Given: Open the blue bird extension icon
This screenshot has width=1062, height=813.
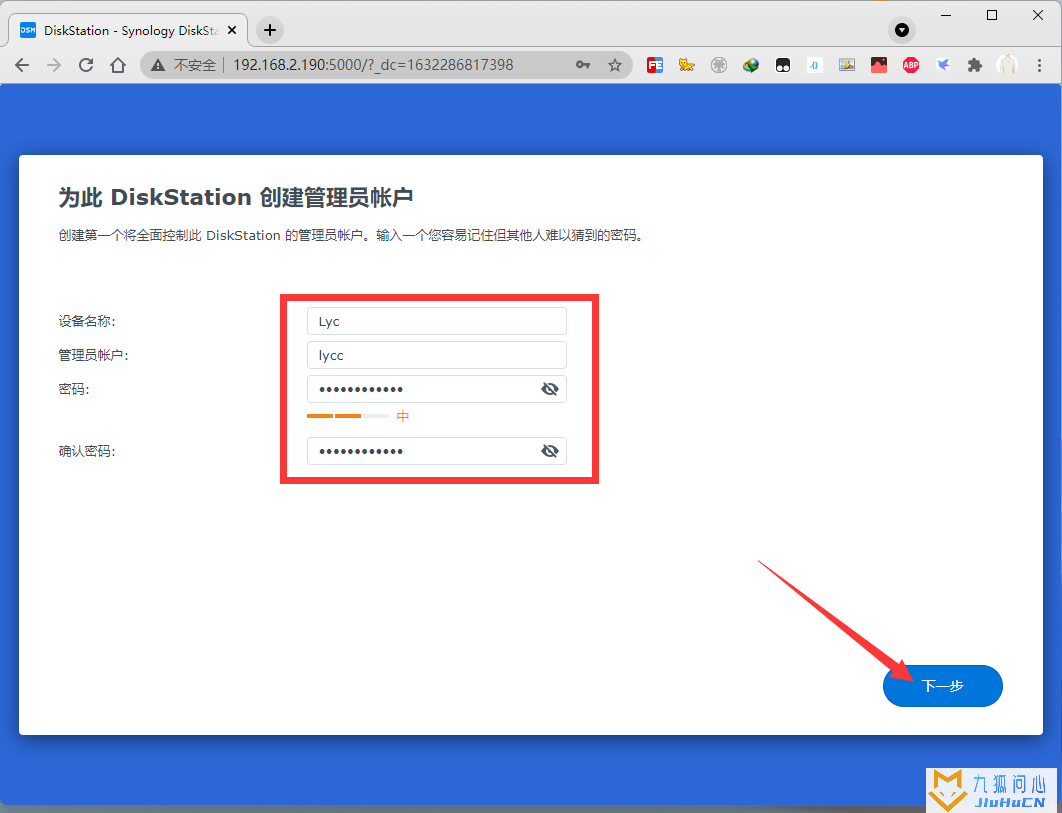Looking at the screenshot, I should click(943, 65).
